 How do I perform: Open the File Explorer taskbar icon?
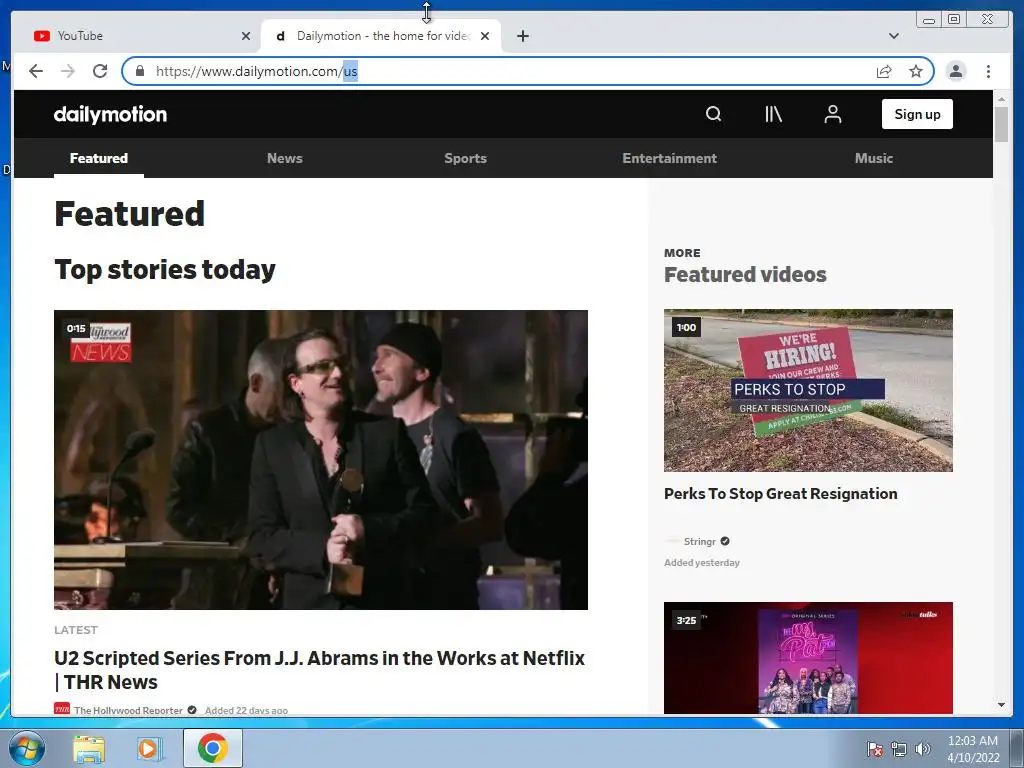pyautogui.click(x=89, y=749)
